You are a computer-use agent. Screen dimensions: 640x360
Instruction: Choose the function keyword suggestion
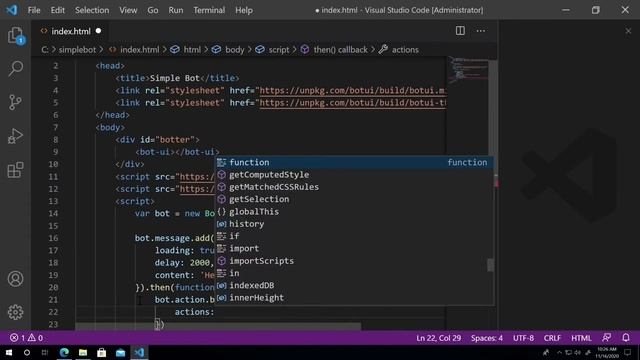tap(354, 162)
